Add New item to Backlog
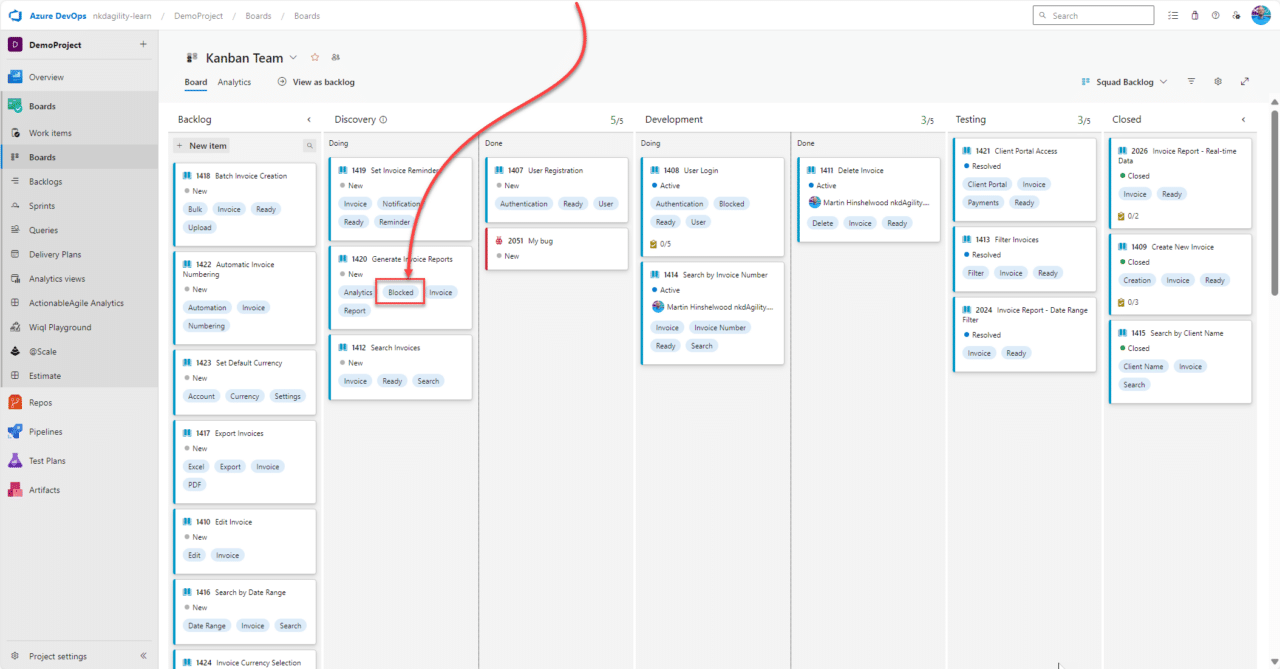1280x669 pixels. pos(202,146)
